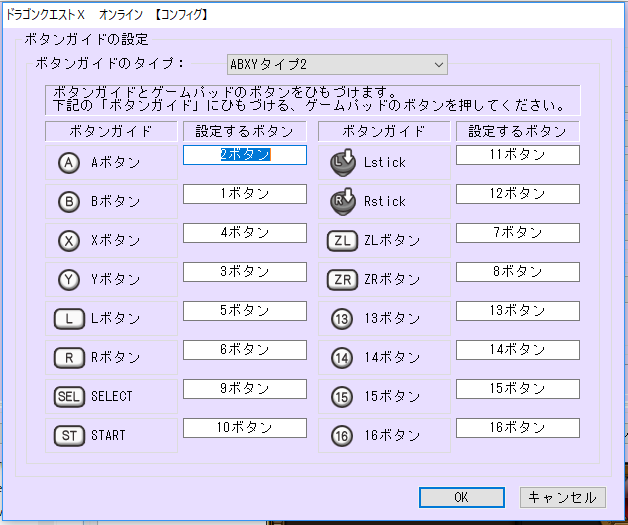Click the left ボタンガイド column header

point(111,132)
